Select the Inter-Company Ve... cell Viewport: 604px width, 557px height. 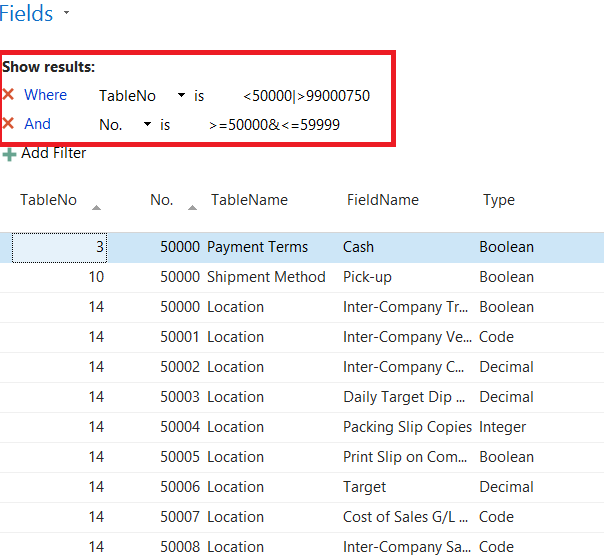pos(407,337)
